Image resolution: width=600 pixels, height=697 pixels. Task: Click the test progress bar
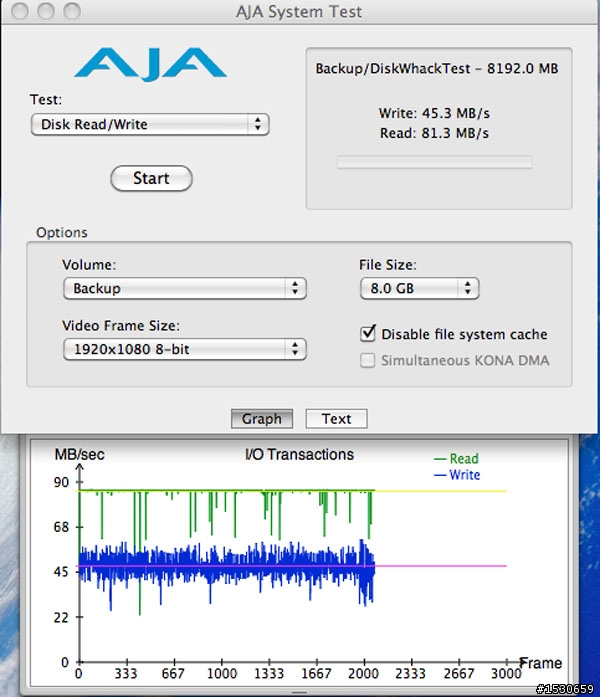(435, 162)
